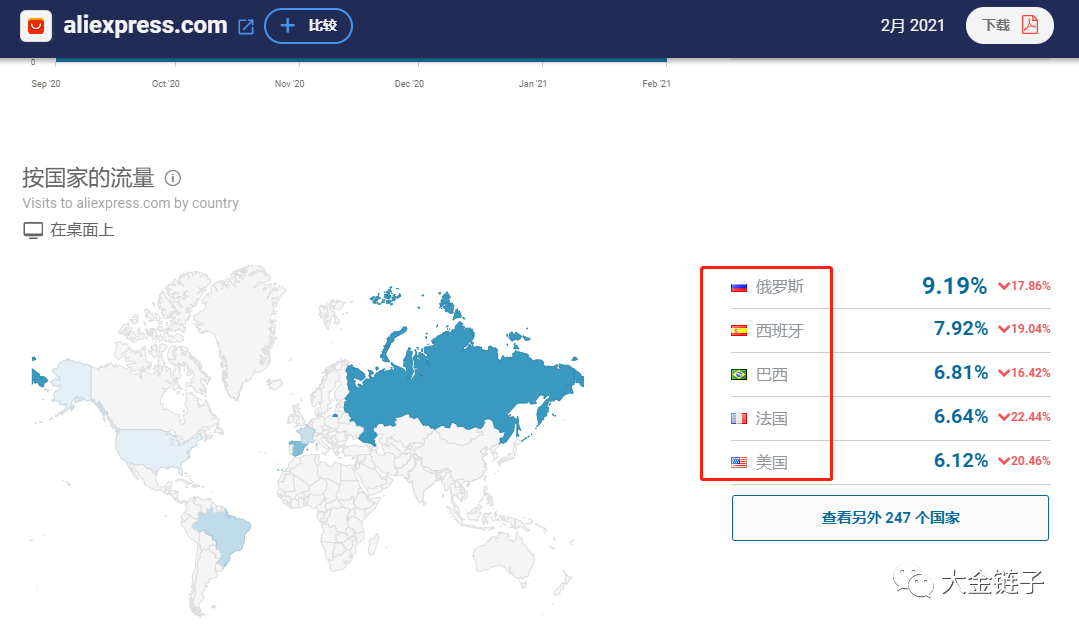Click the 6.64% traffic share value
Screen dimensions: 1079x629
pos(961,417)
